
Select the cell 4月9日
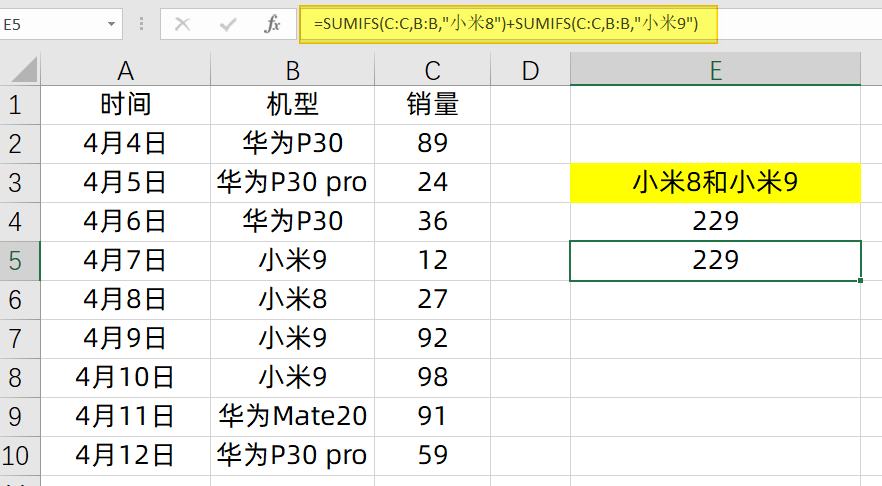click(x=125, y=338)
